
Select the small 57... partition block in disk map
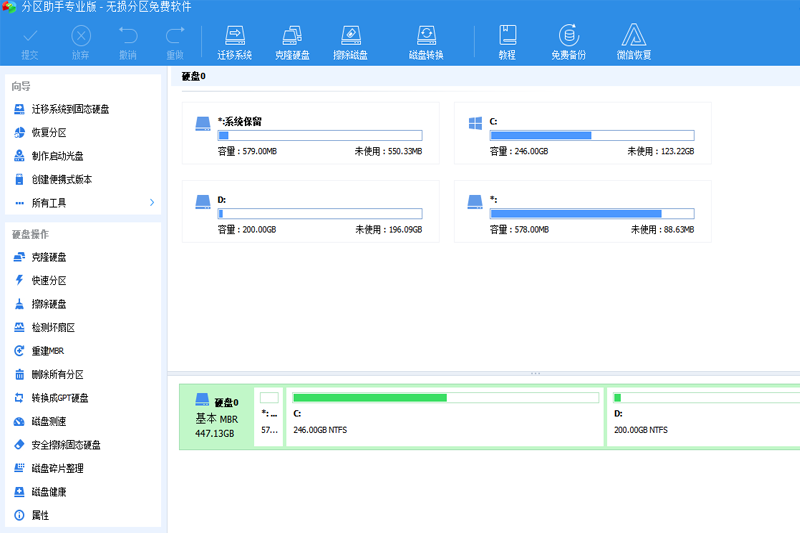[x=269, y=417]
